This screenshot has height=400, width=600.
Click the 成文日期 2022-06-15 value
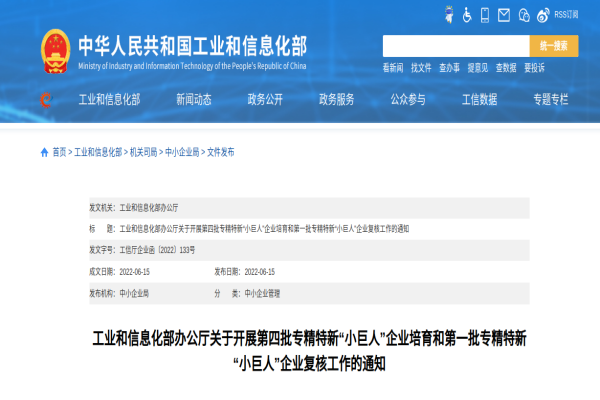[x=135, y=272]
